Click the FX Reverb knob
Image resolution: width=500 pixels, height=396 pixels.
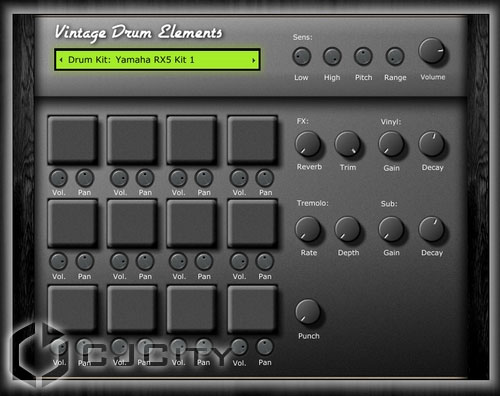coord(308,144)
